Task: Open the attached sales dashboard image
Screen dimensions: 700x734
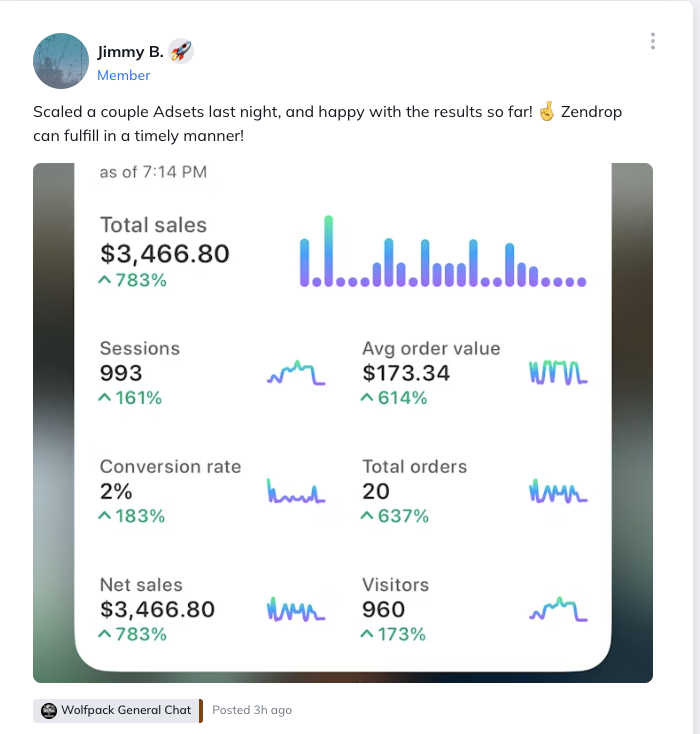Action: coord(342,422)
